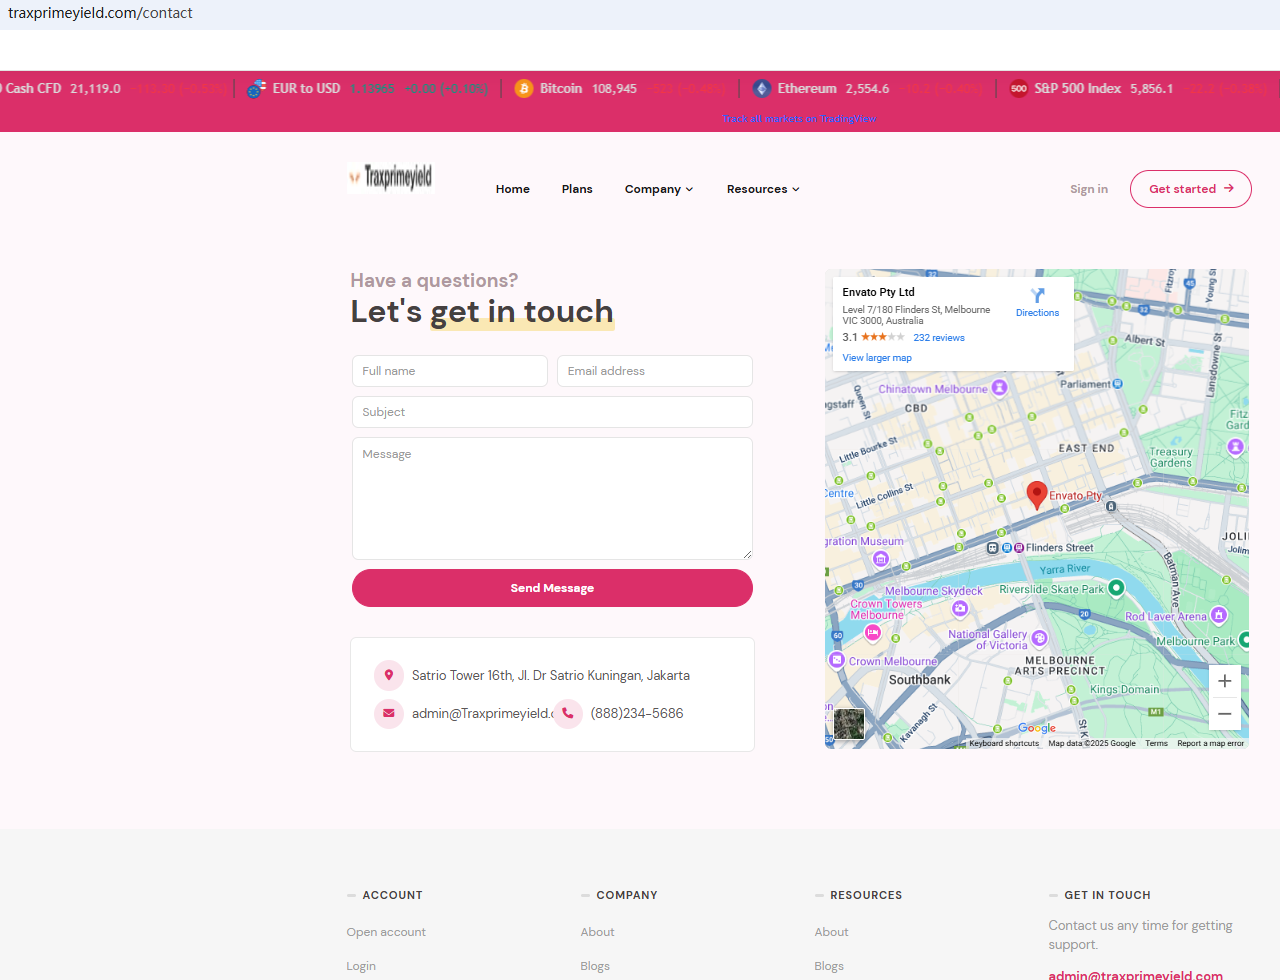Viewport: 1280px width, 980px height.
Task: Open the Home menu item
Action: pyautogui.click(x=512, y=189)
